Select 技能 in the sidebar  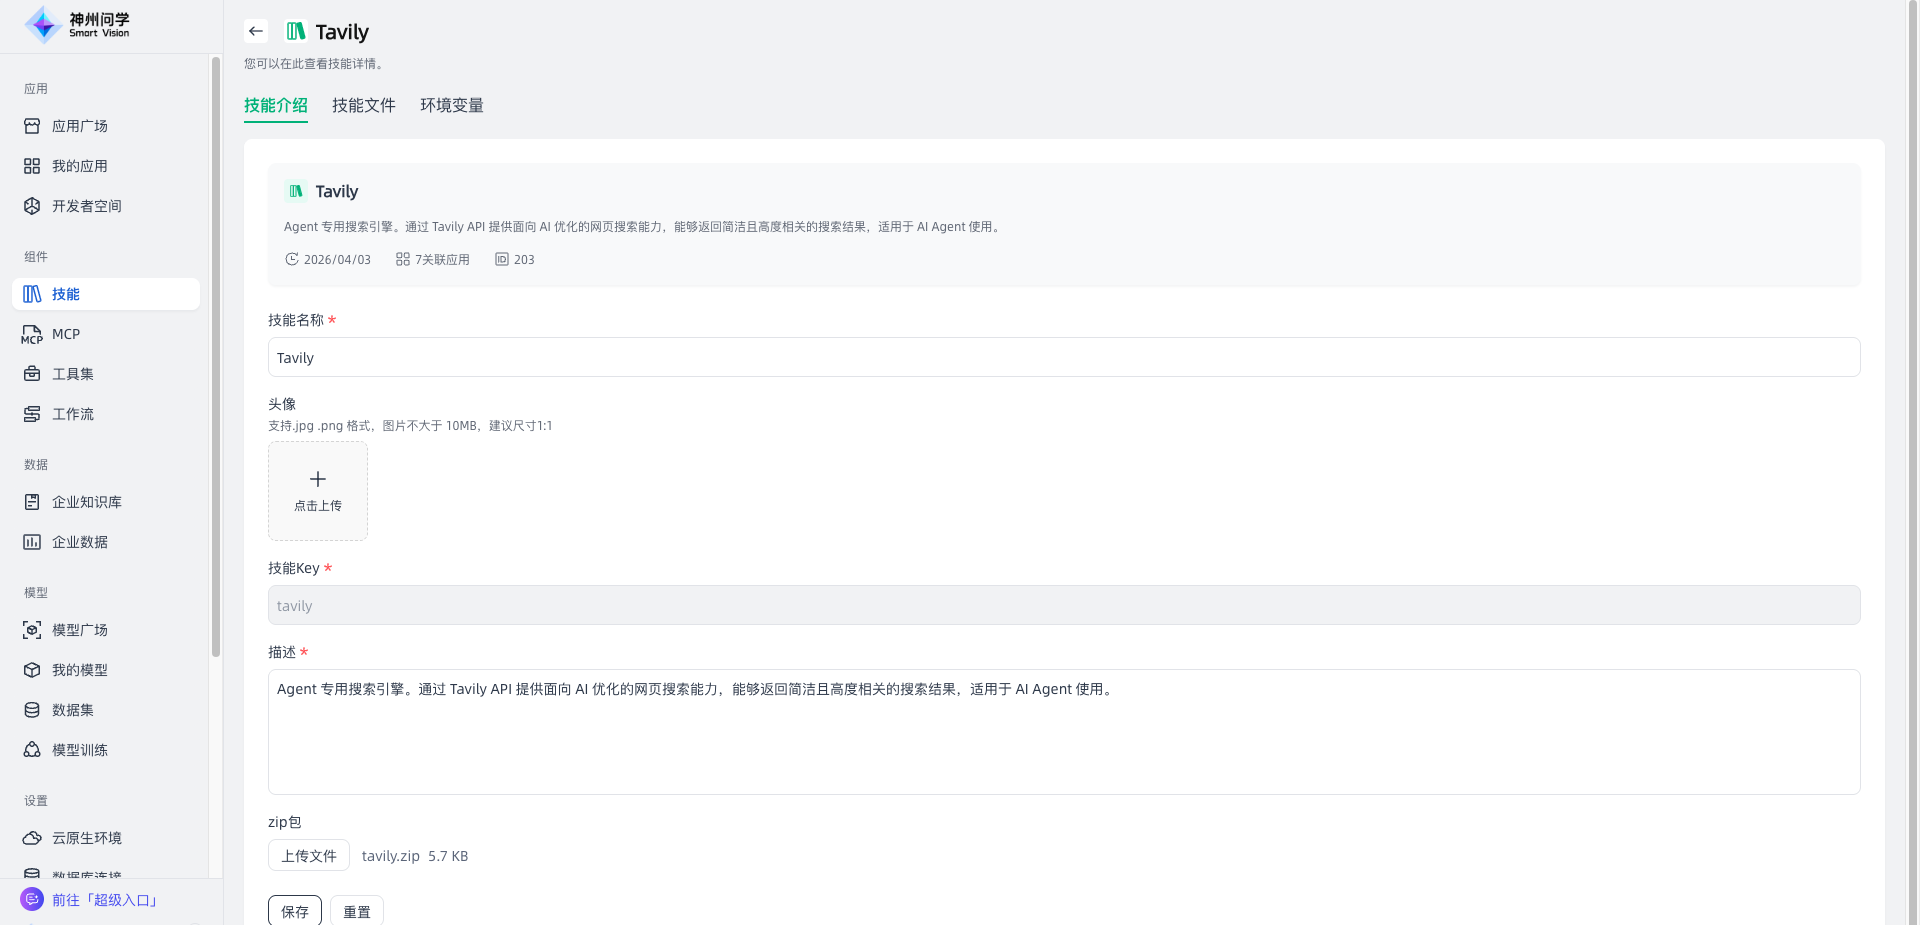[x=106, y=294]
